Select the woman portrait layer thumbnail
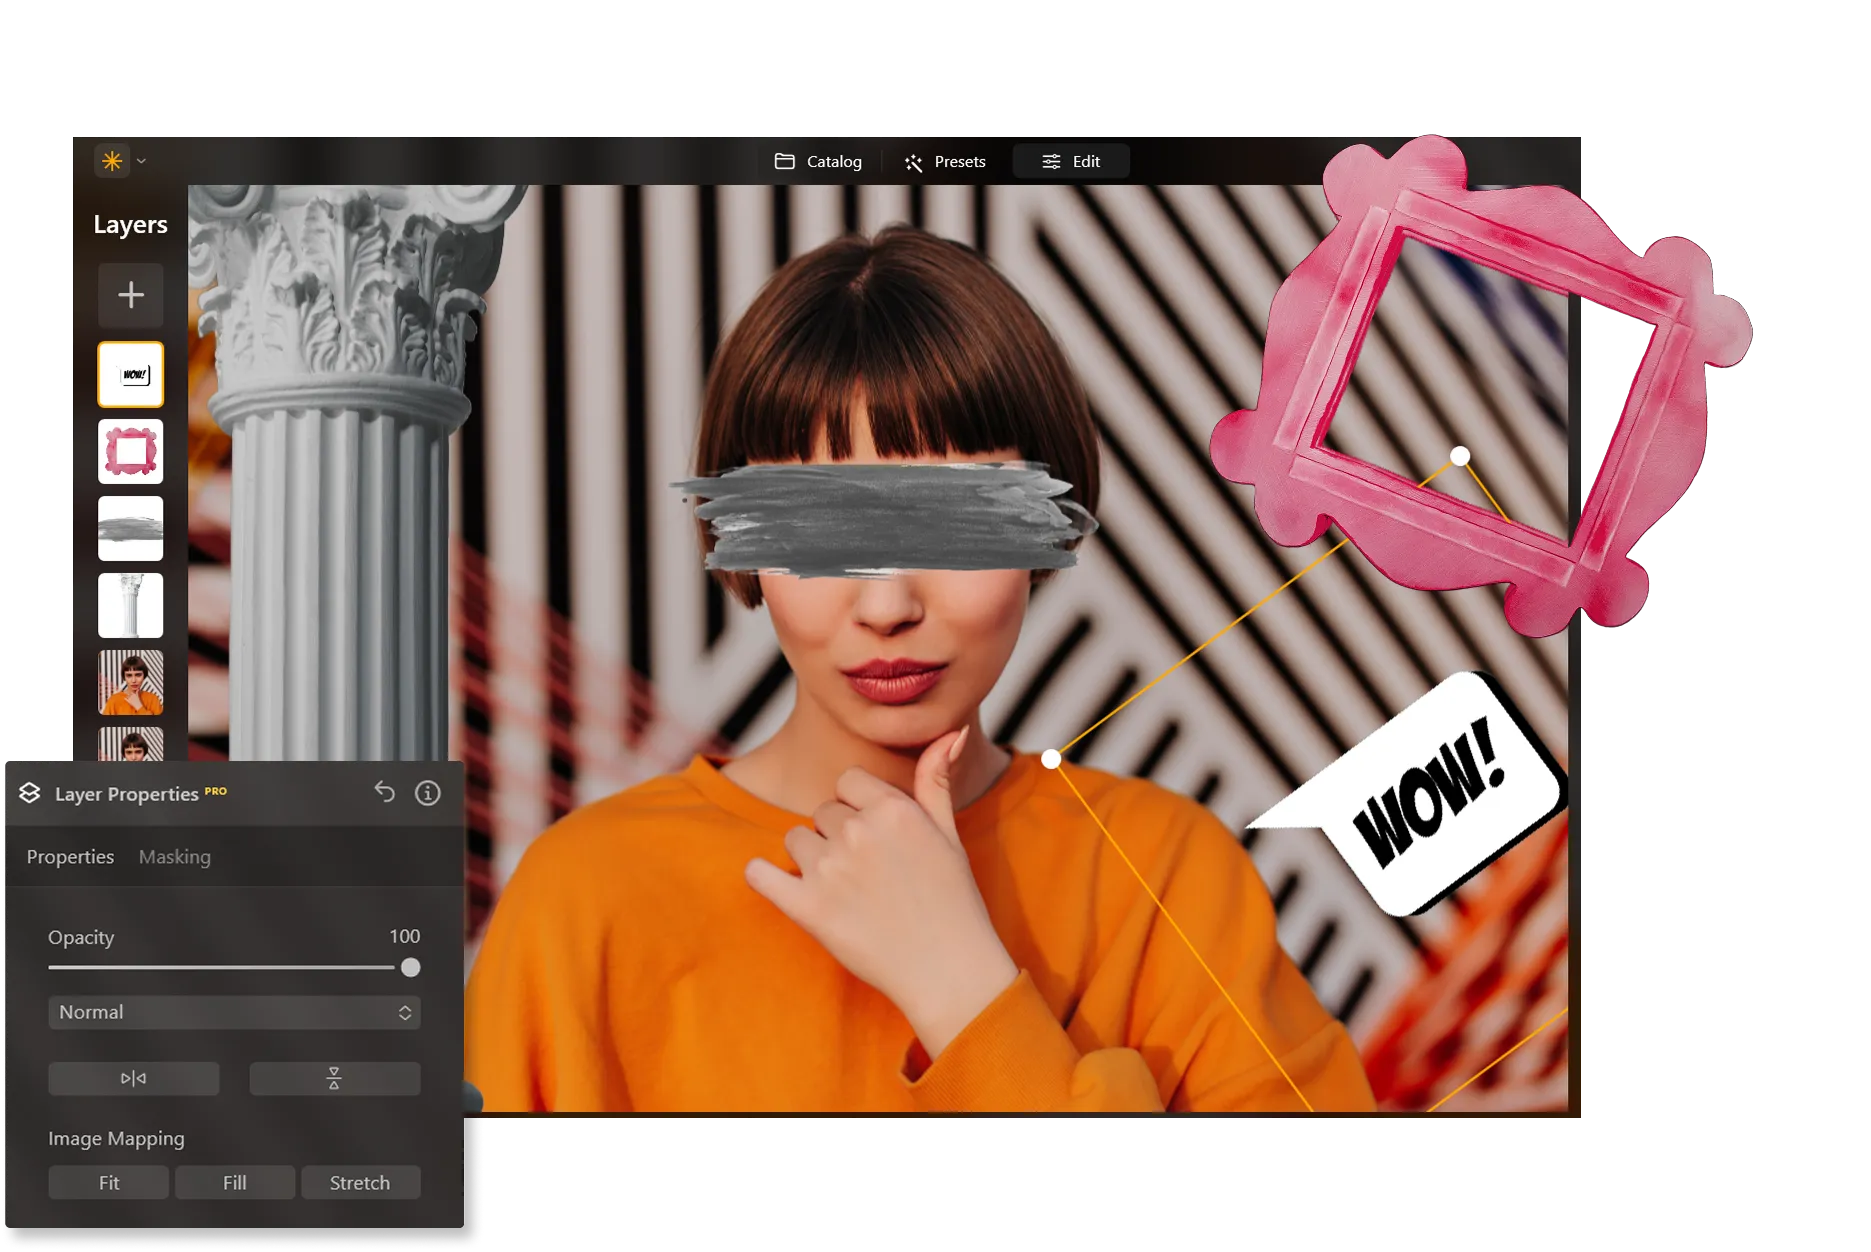 (x=131, y=682)
